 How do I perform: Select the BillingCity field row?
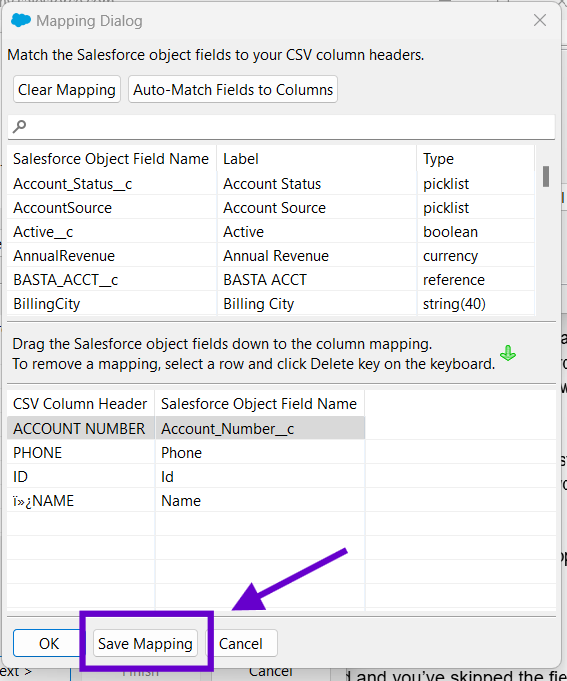click(271, 304)
